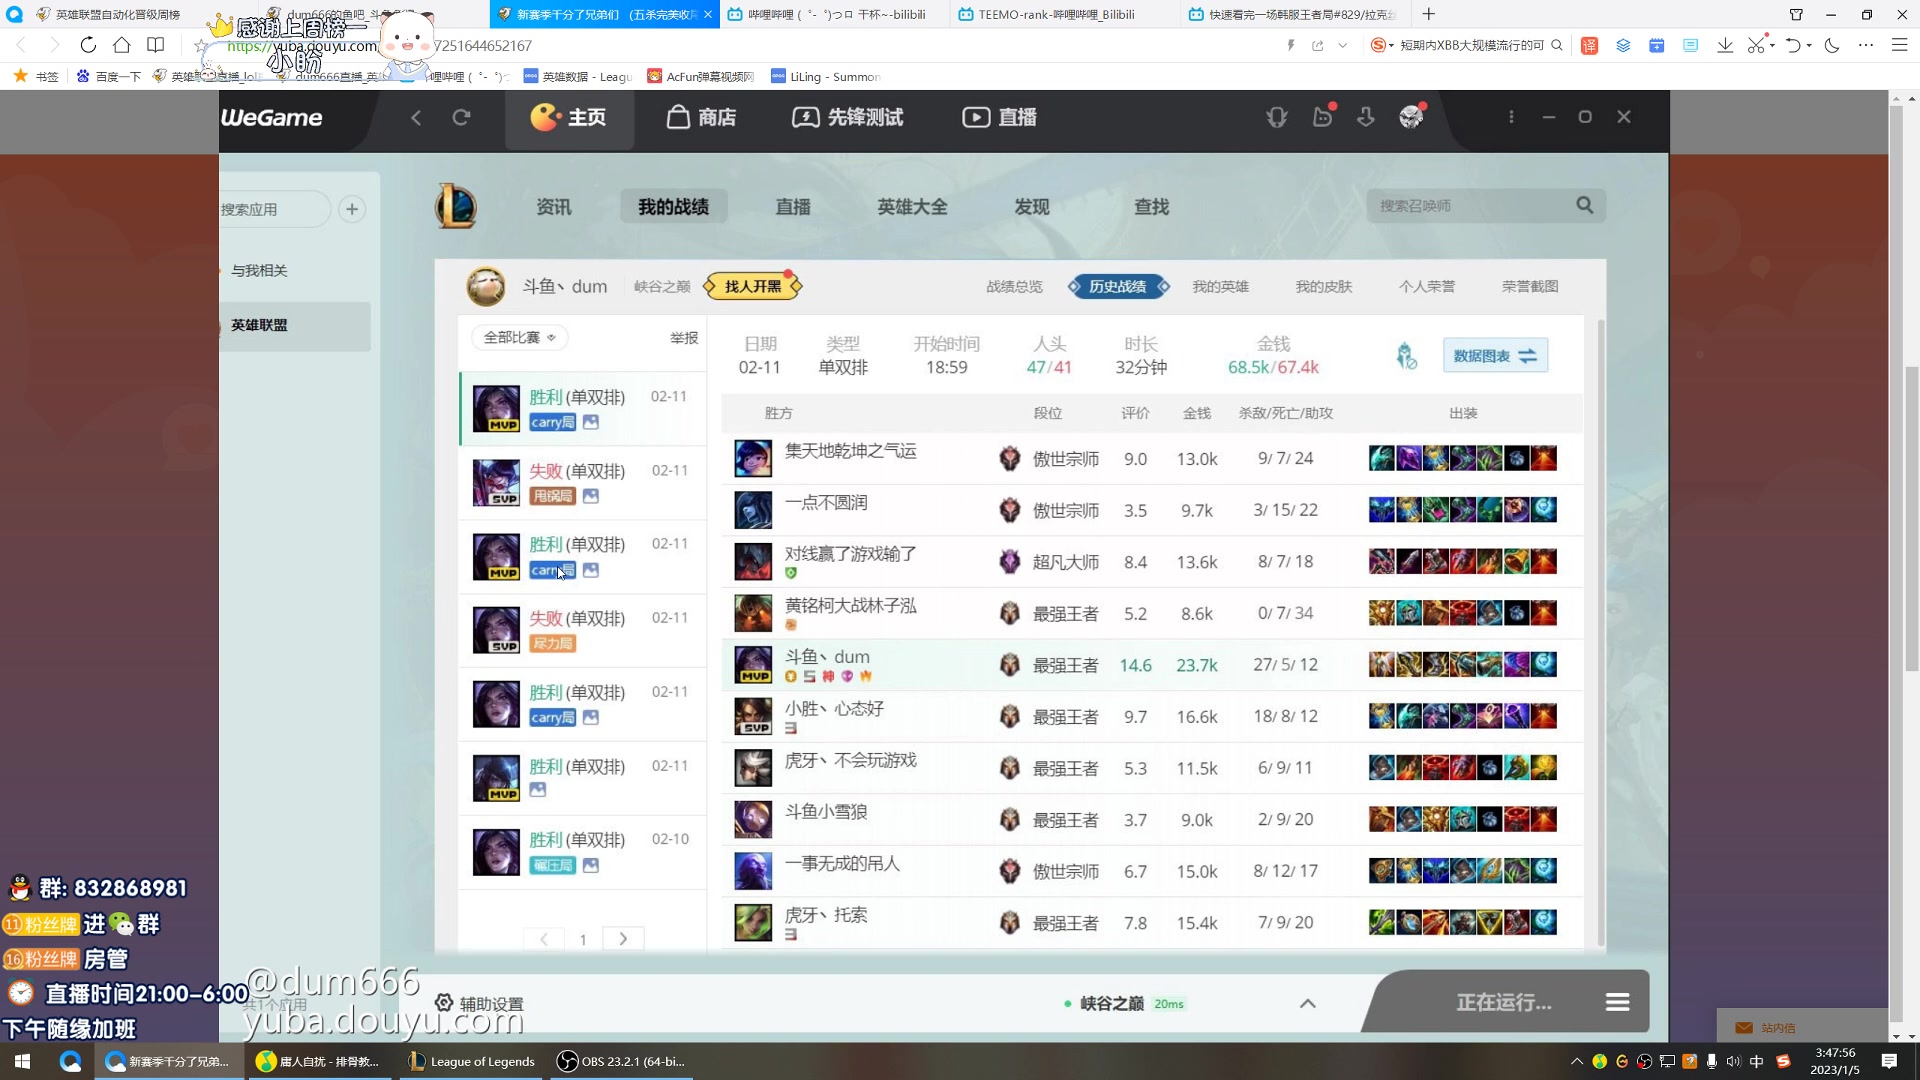The image size is (1920, 1080).
Task: Click player name 虎牙丶托索
Action: 826,915
